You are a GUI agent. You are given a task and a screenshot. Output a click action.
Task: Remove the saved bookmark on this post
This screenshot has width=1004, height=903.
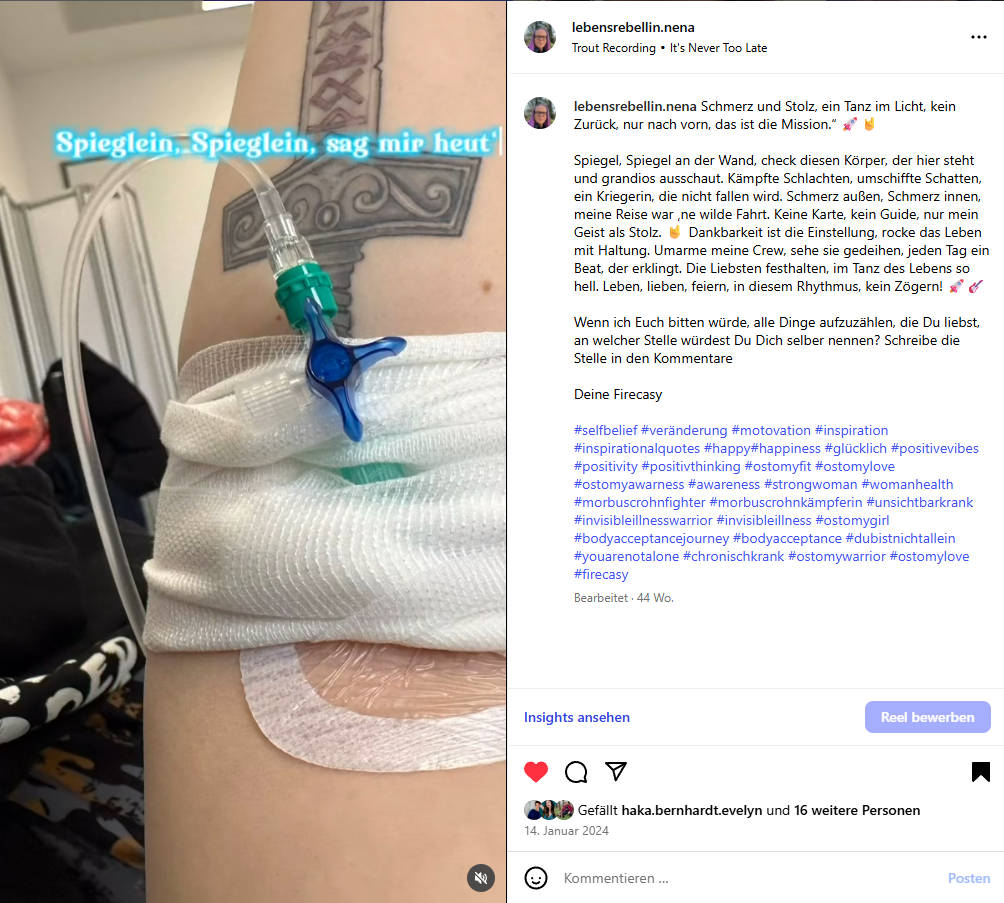tap(980, 772)
